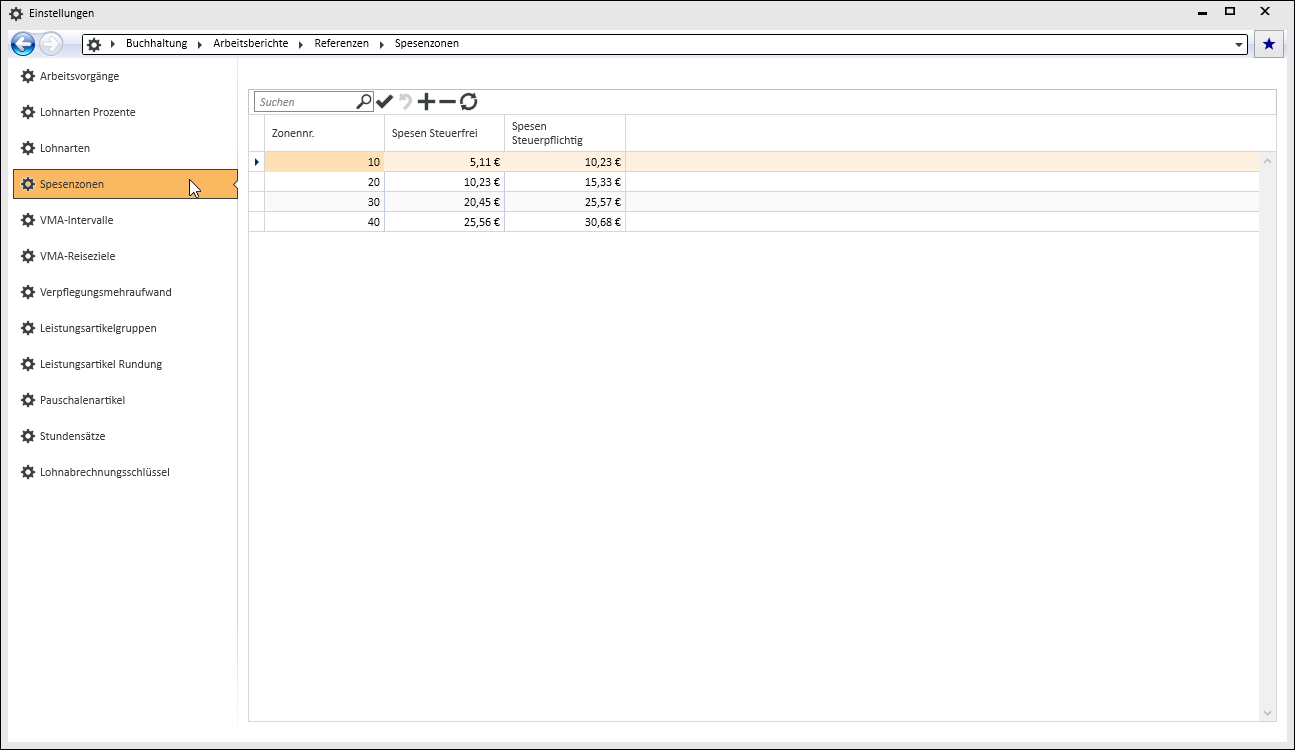Click the plus icon to add row

426,102
